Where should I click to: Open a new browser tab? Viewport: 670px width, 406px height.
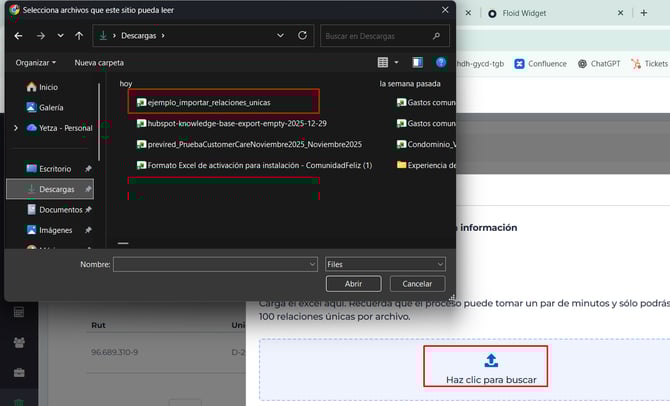643,13
